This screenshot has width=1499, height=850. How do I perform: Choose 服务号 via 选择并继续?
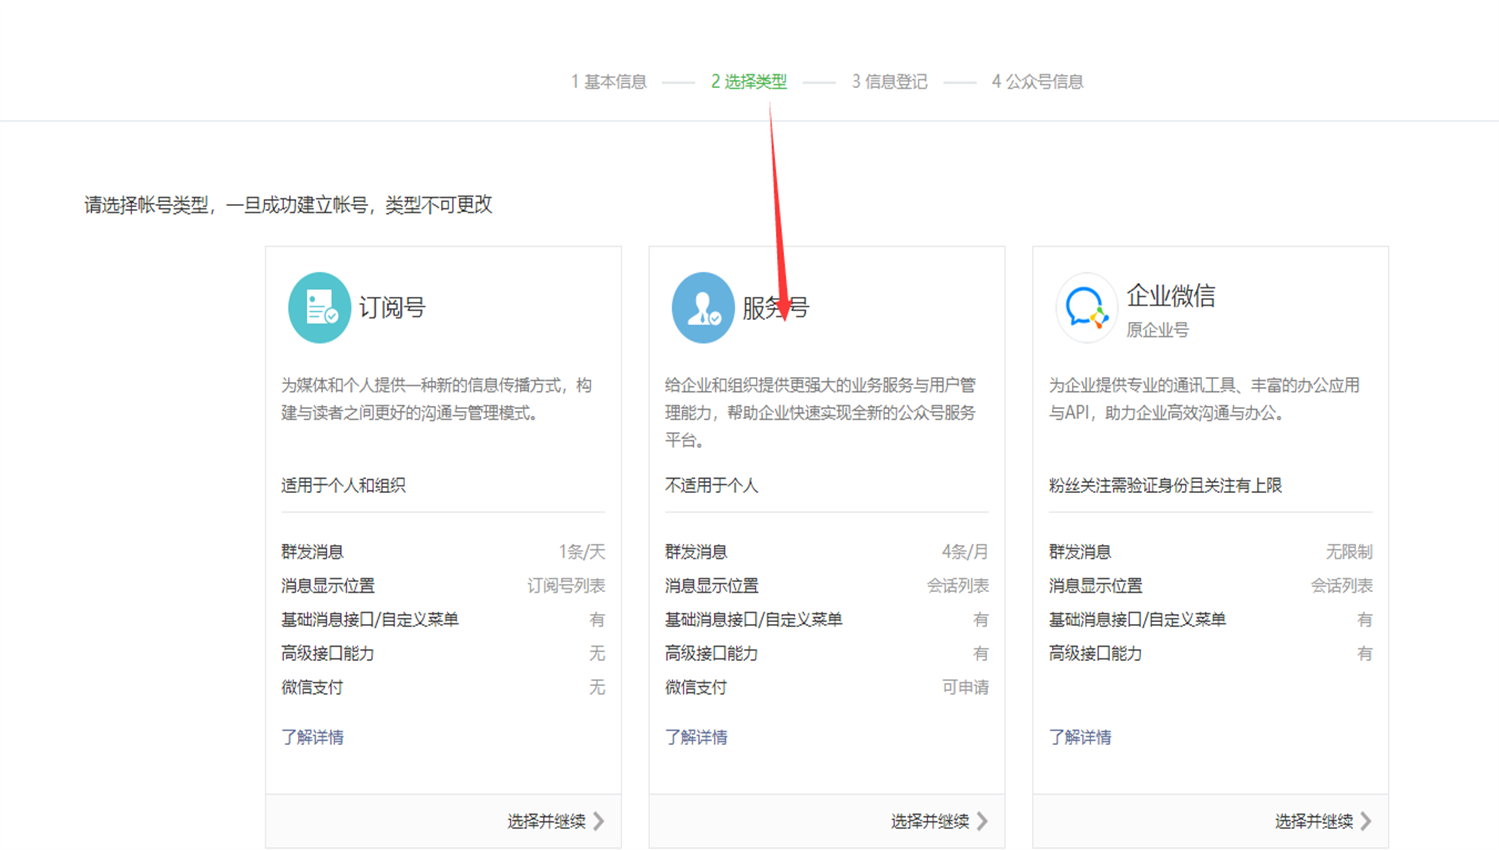(x=930, y=821)
